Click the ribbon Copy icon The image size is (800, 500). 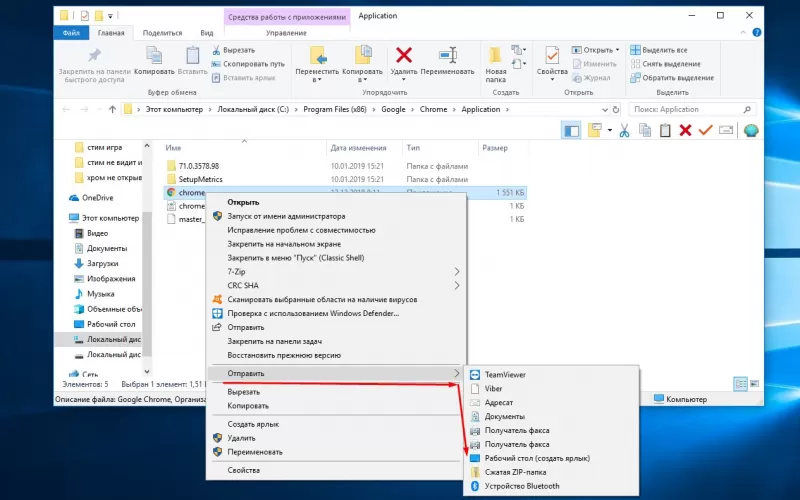pos(154,55)
